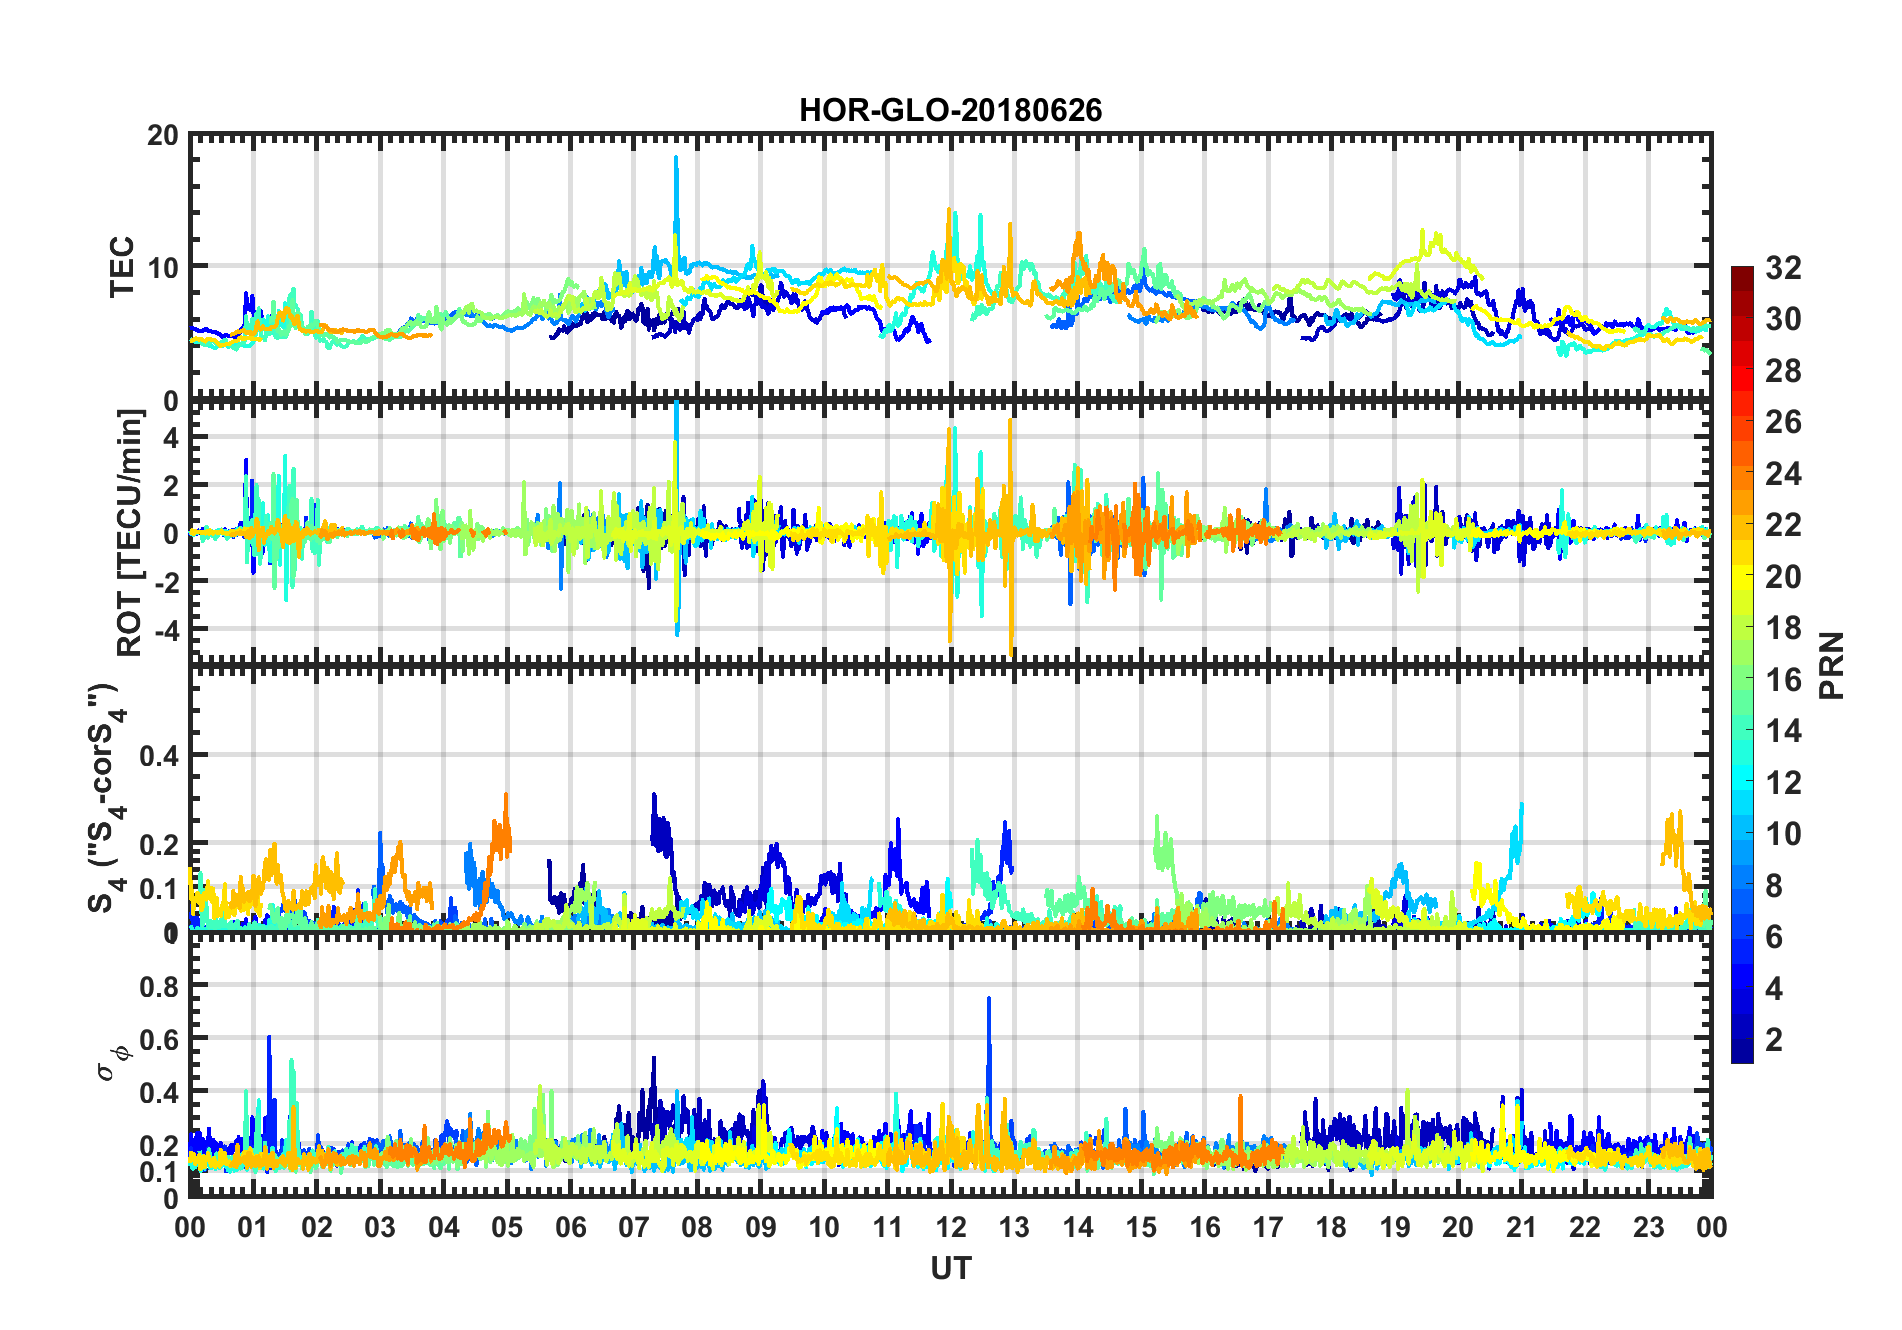Click PRN colorbar tick label 24

[1783, 473]
